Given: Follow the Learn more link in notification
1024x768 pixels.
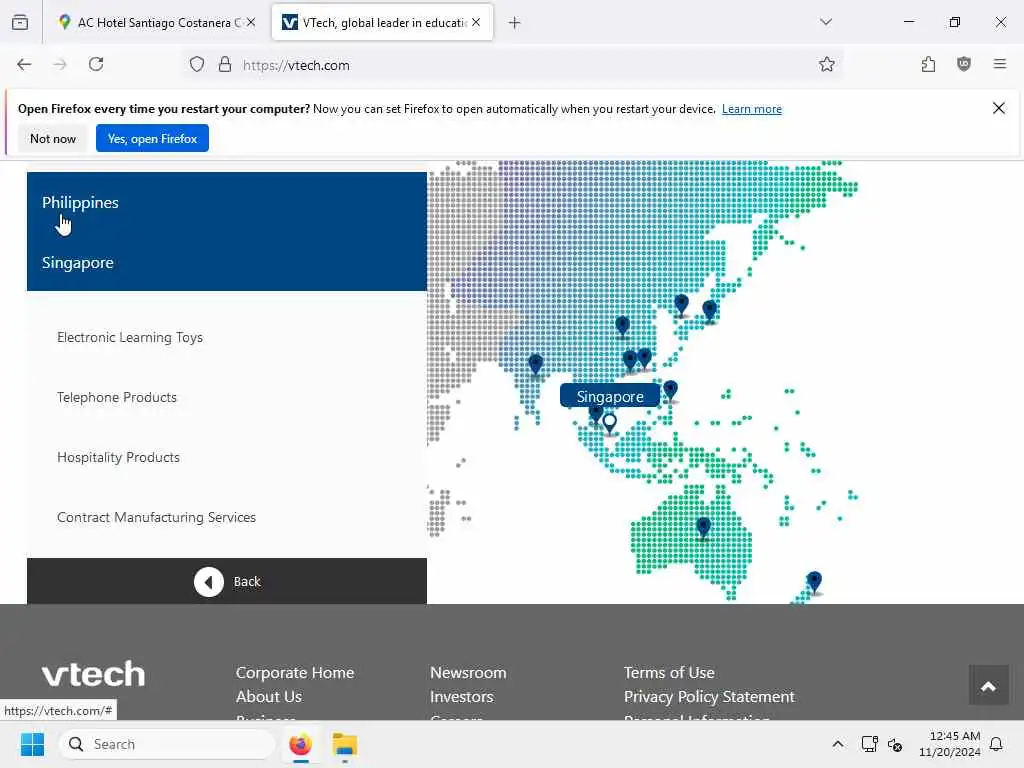Looking at the screenshot, I should [752, 109].
